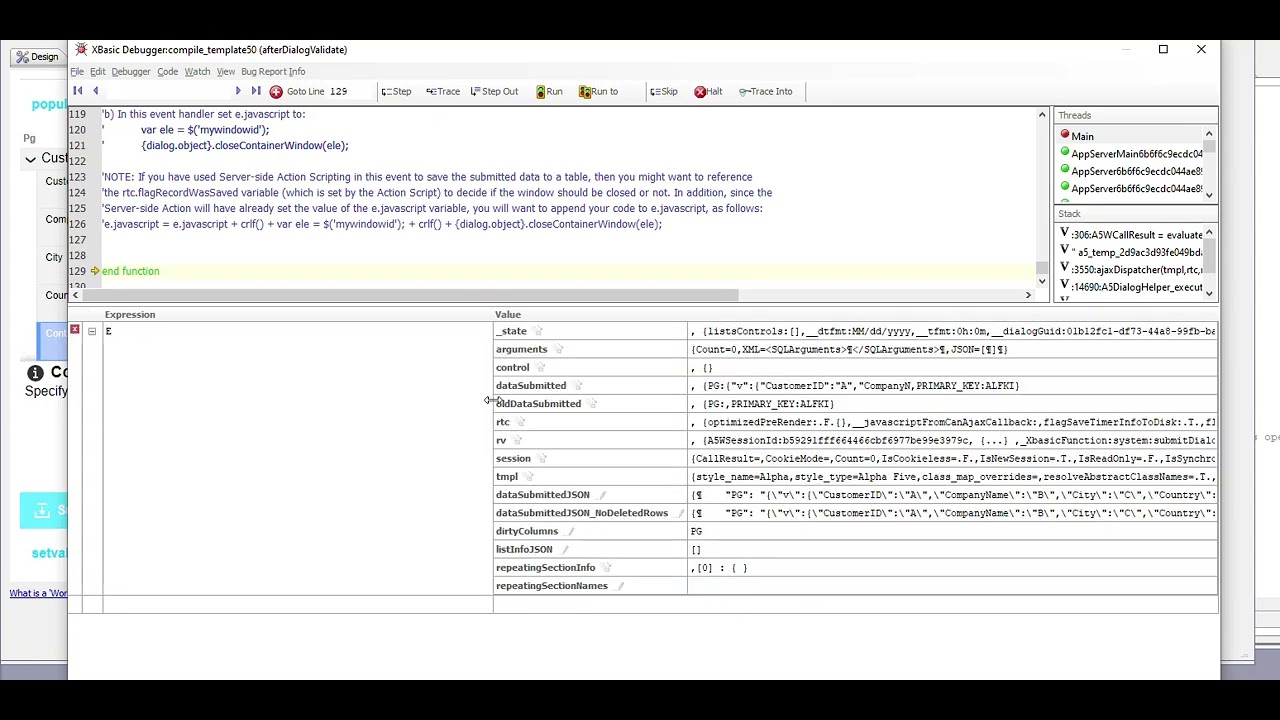This screenshot has height=720, width=1280.
Task: Click the Run traffic-light button
Action: pyautogui.click(x=548, y=91)
